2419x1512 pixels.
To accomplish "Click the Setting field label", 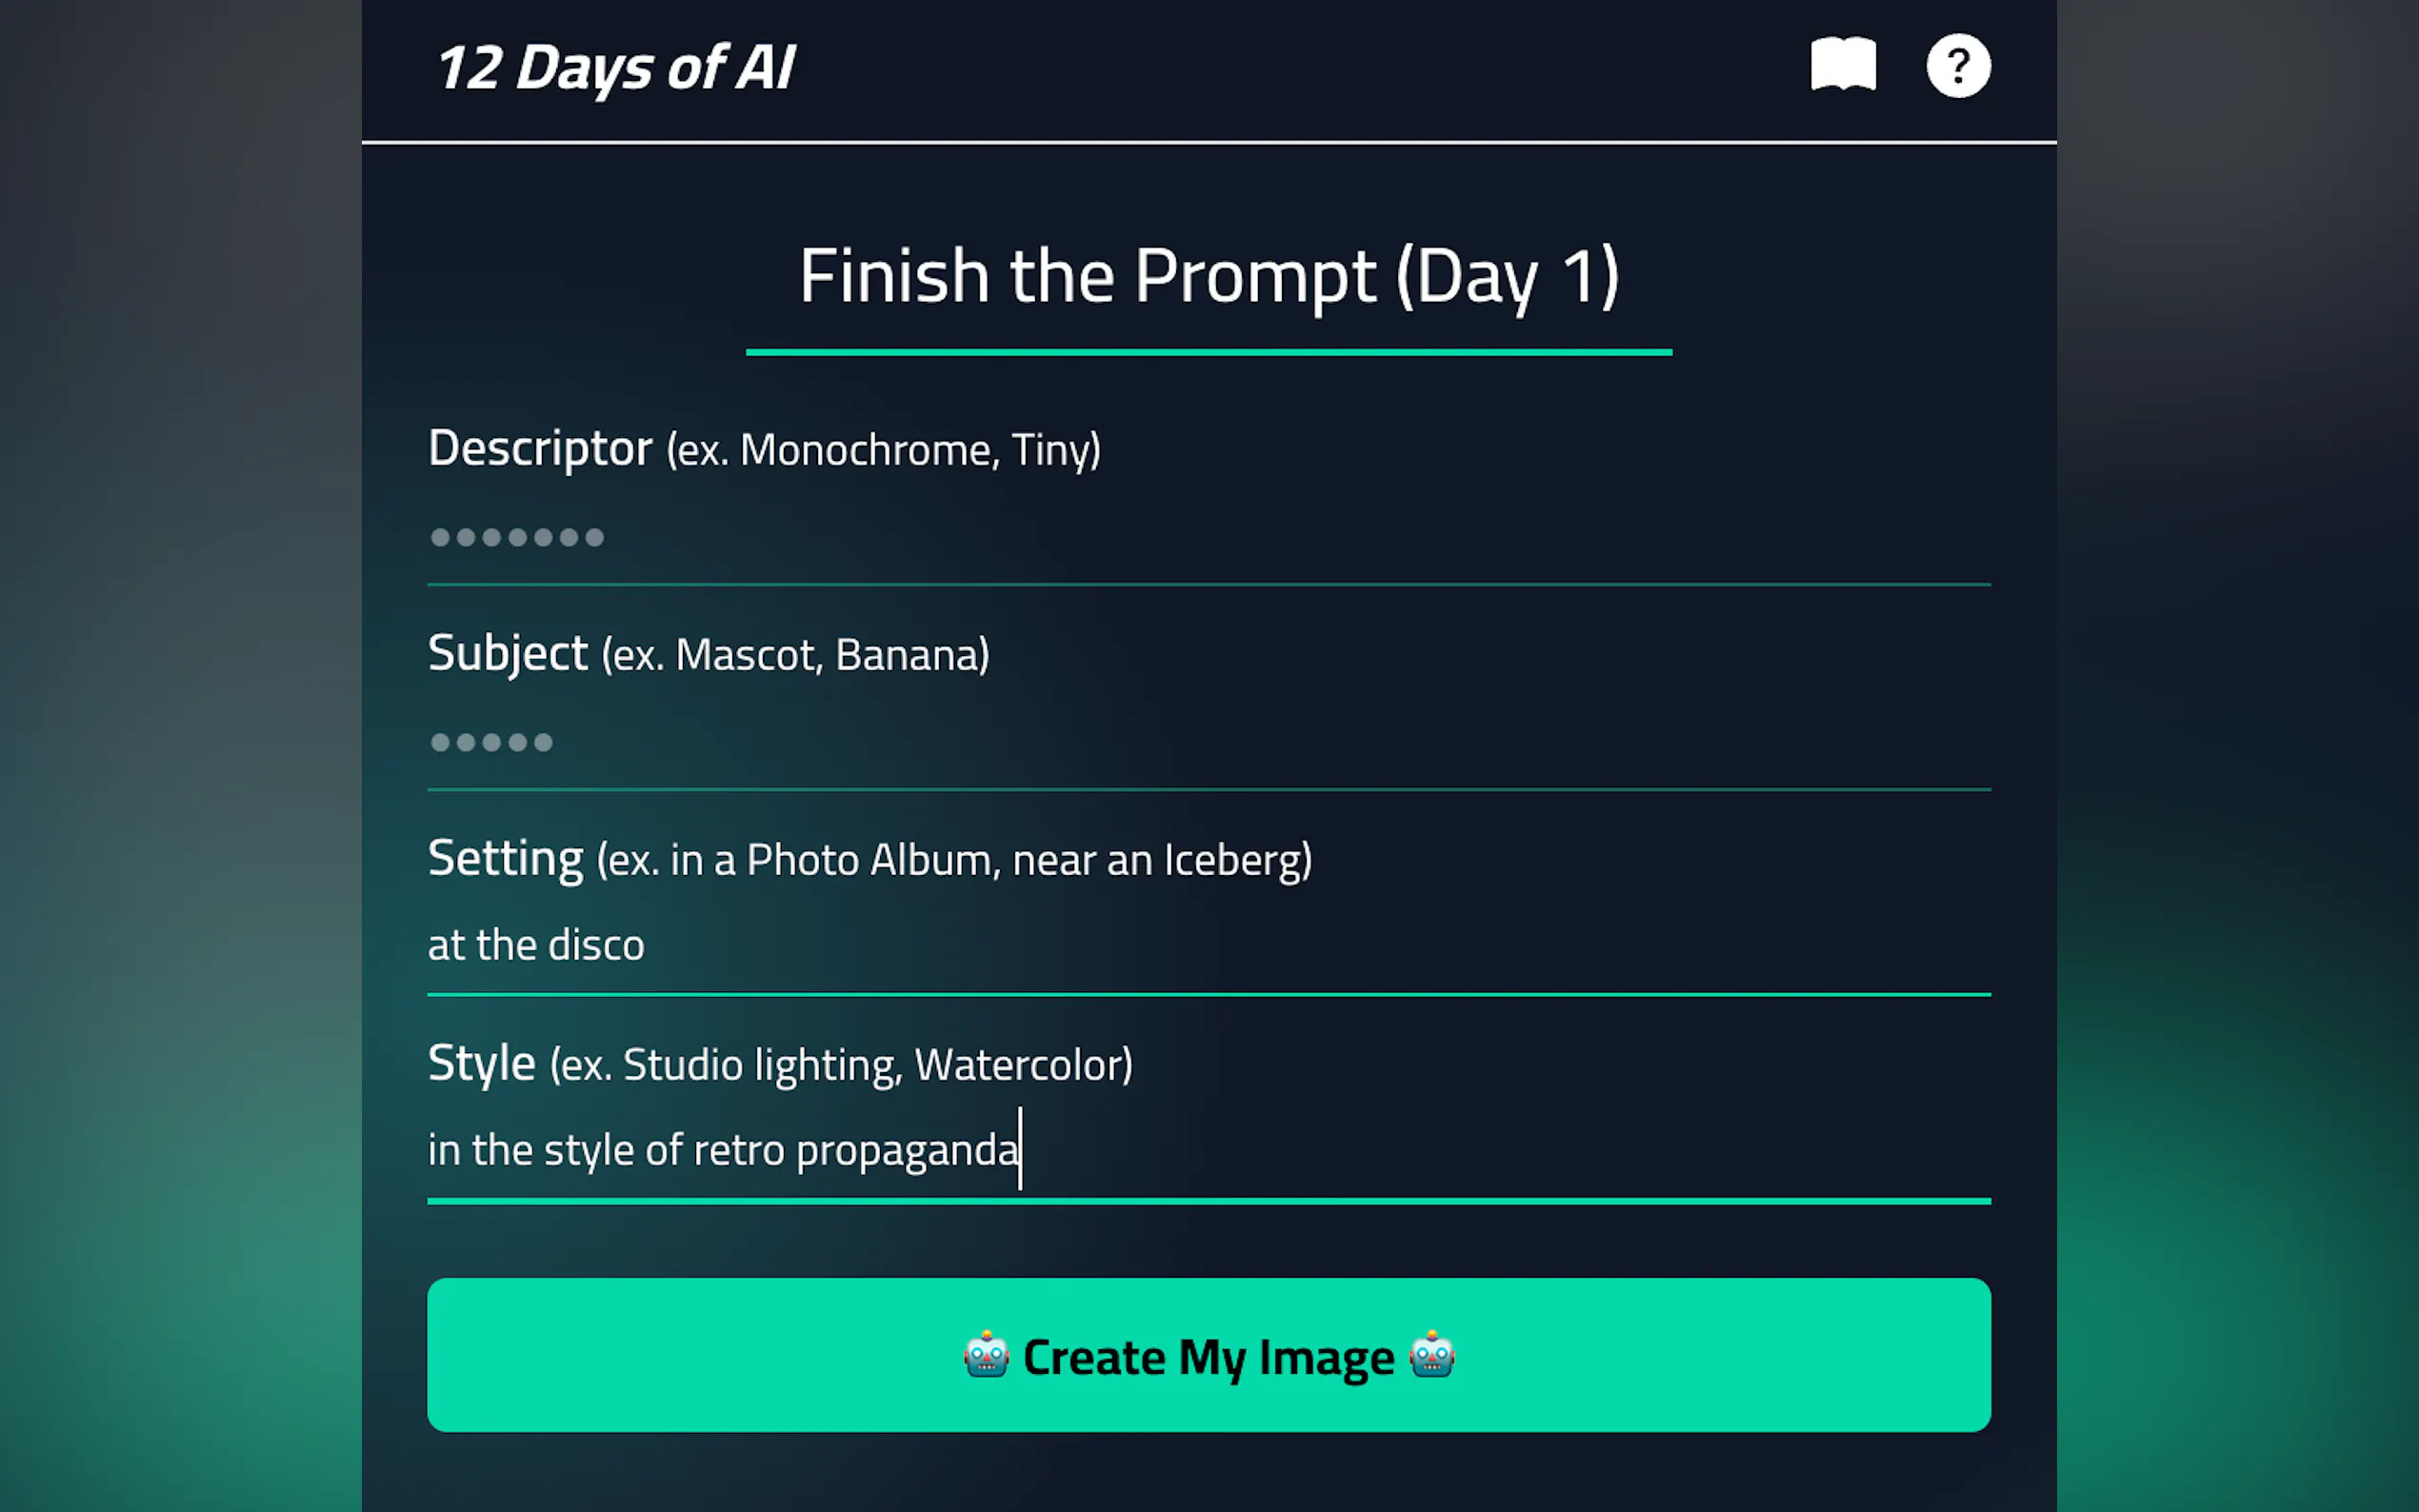I will [x=506, y=859].
